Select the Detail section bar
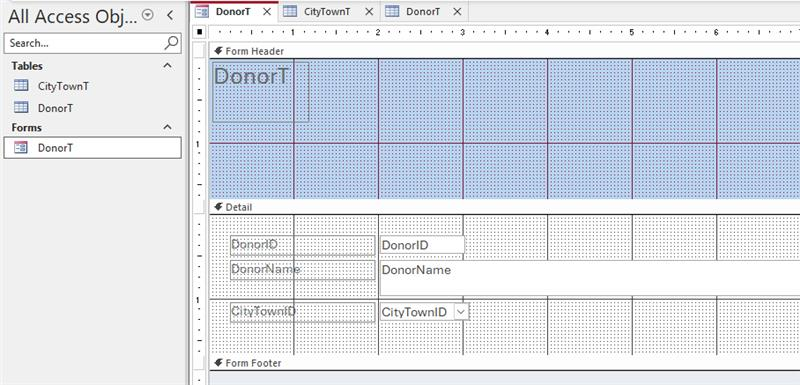Screen dimensions: 800x385 coord(504,207)
